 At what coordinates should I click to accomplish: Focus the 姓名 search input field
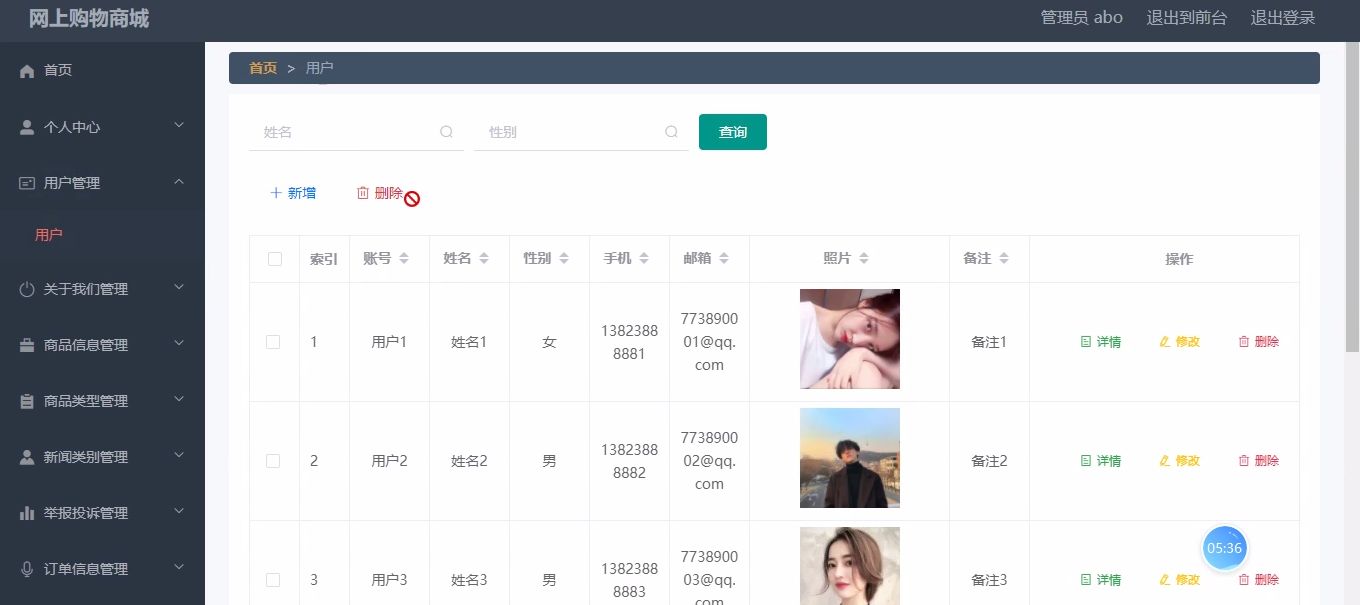356,132
